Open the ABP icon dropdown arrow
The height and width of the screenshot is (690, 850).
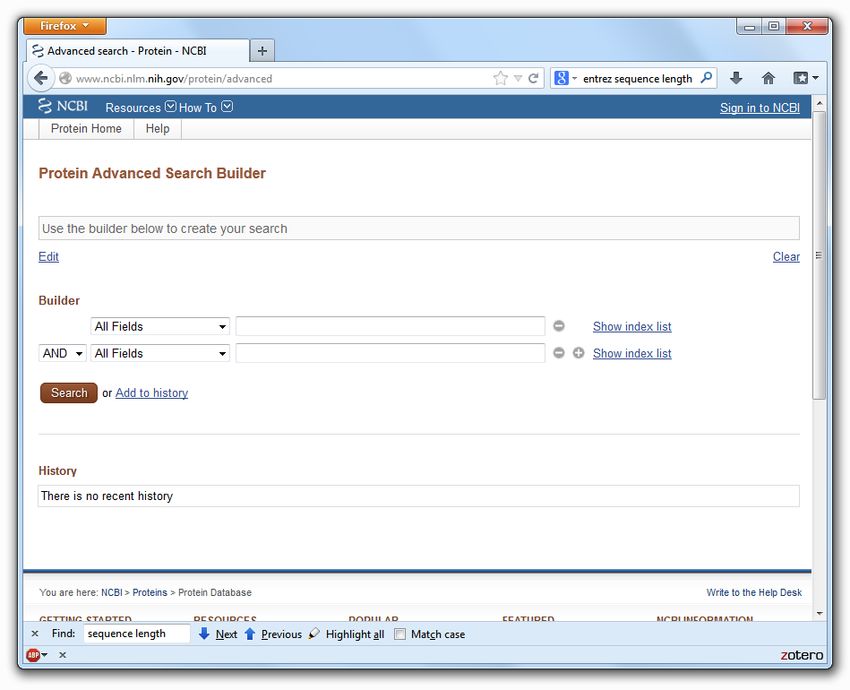point(44,655)
